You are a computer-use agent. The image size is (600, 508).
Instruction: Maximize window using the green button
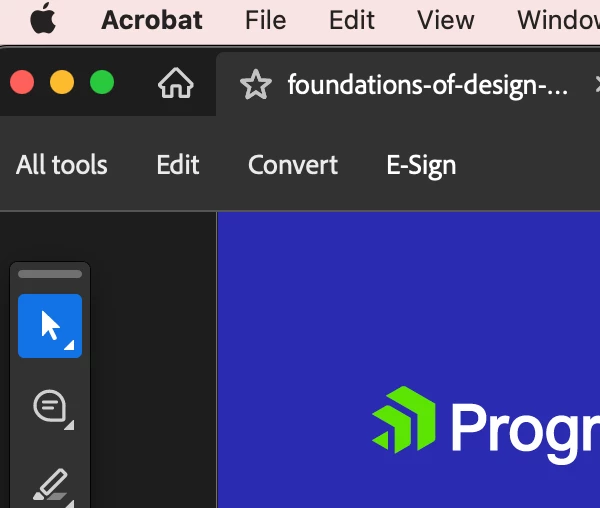click(x=102, y=82)
